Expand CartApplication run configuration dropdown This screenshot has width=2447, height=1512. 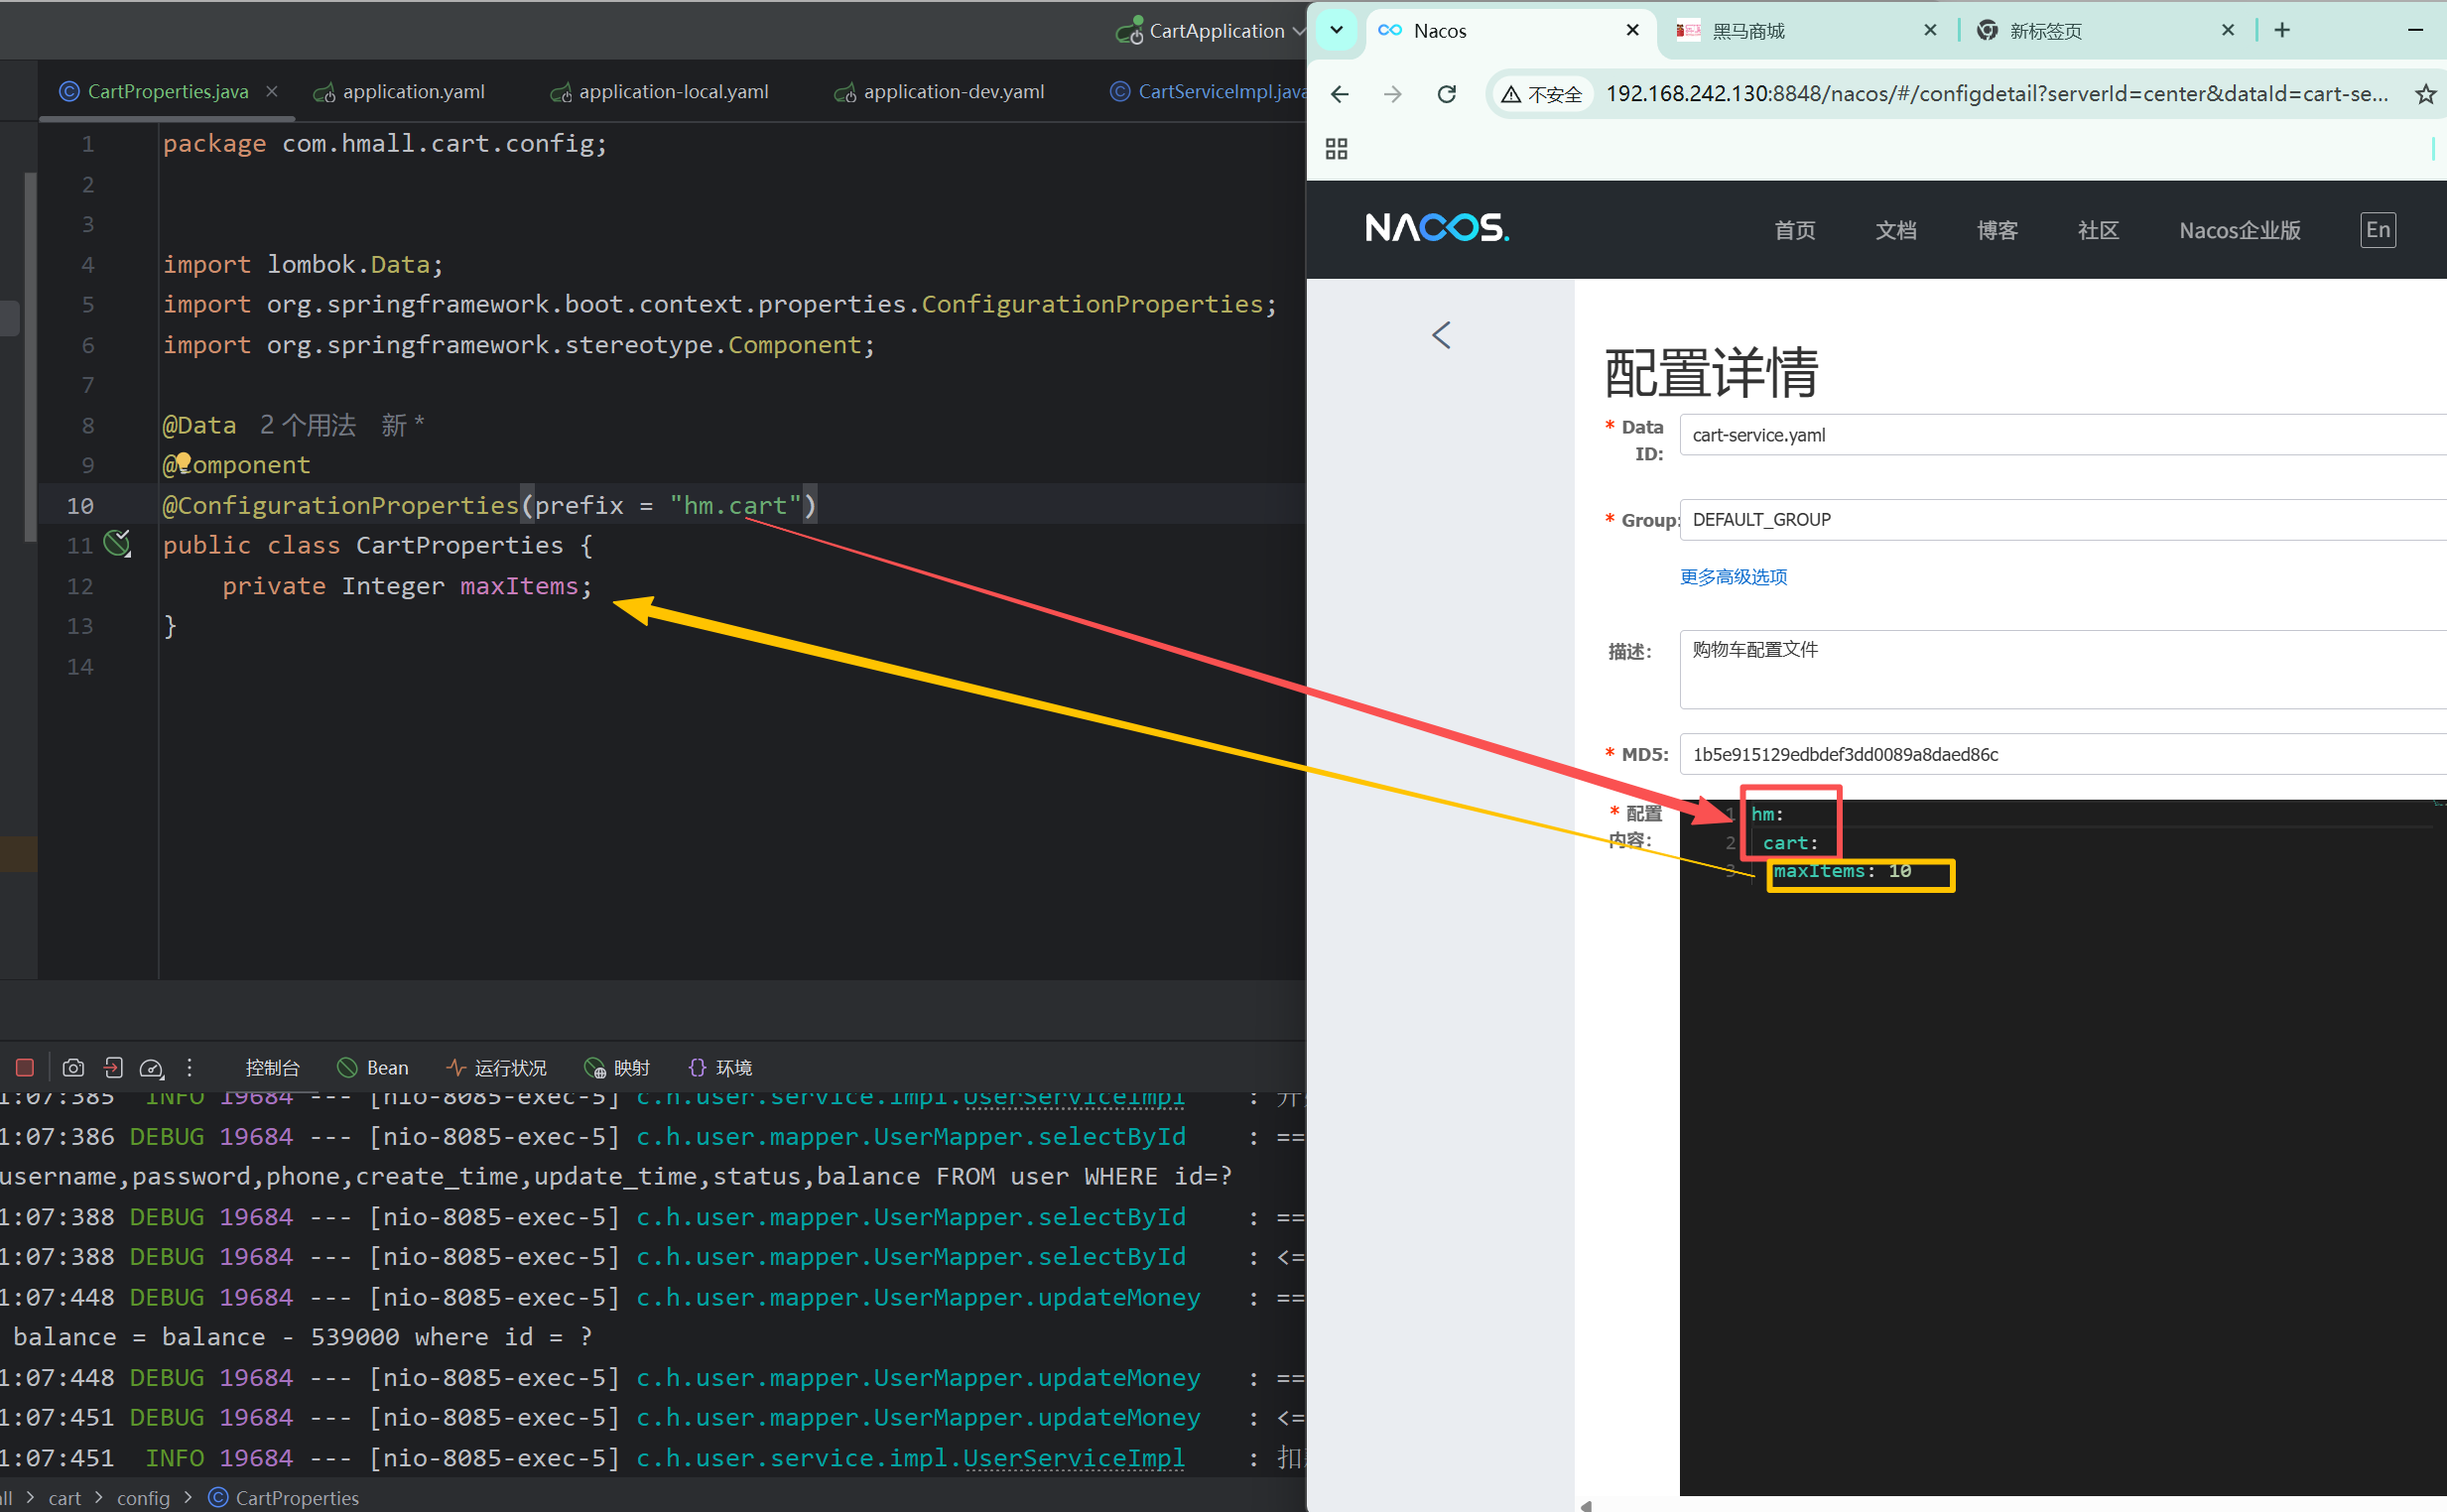point(1298,31)
